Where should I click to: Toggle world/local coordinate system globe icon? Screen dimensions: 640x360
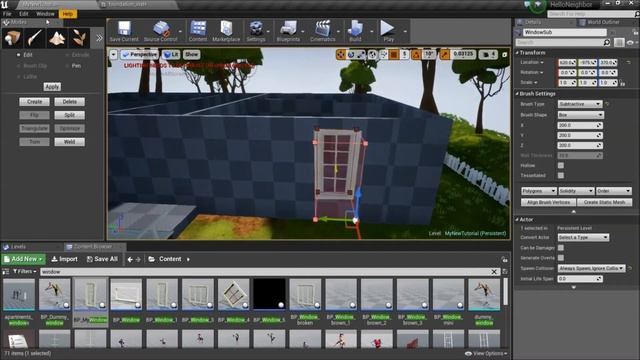(372, 54)
